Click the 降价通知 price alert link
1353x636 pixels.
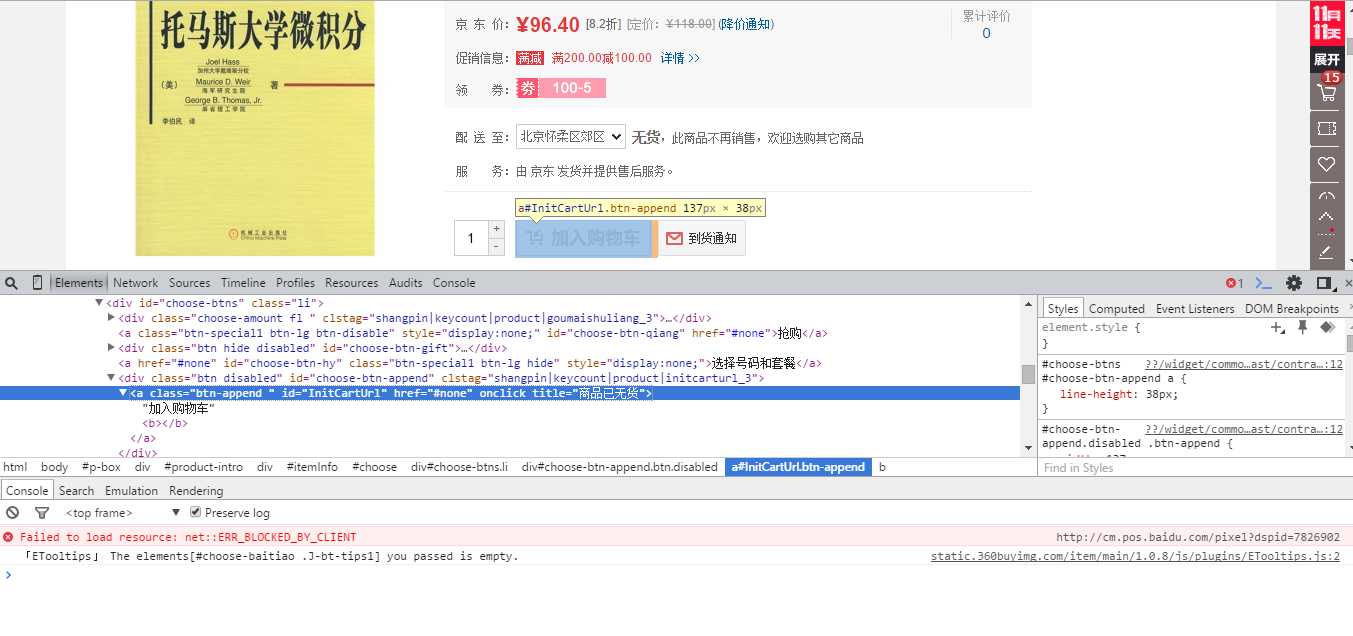[746, 24]
